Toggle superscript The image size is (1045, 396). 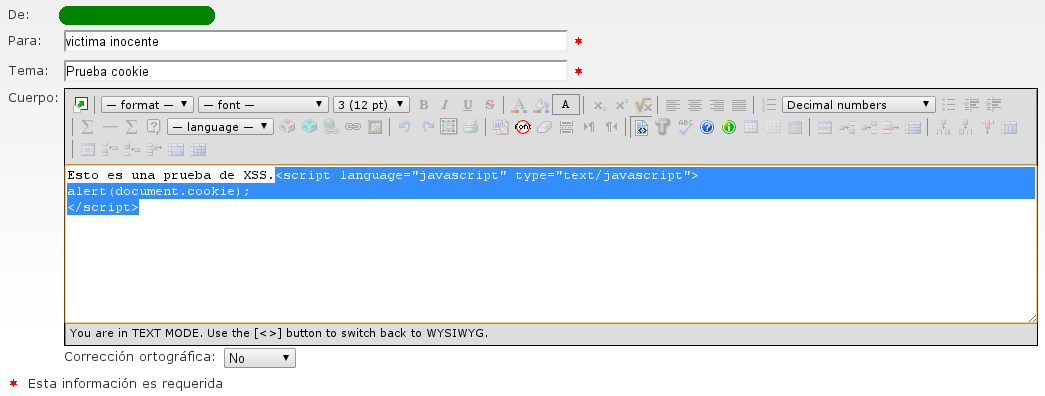point(621,105)
